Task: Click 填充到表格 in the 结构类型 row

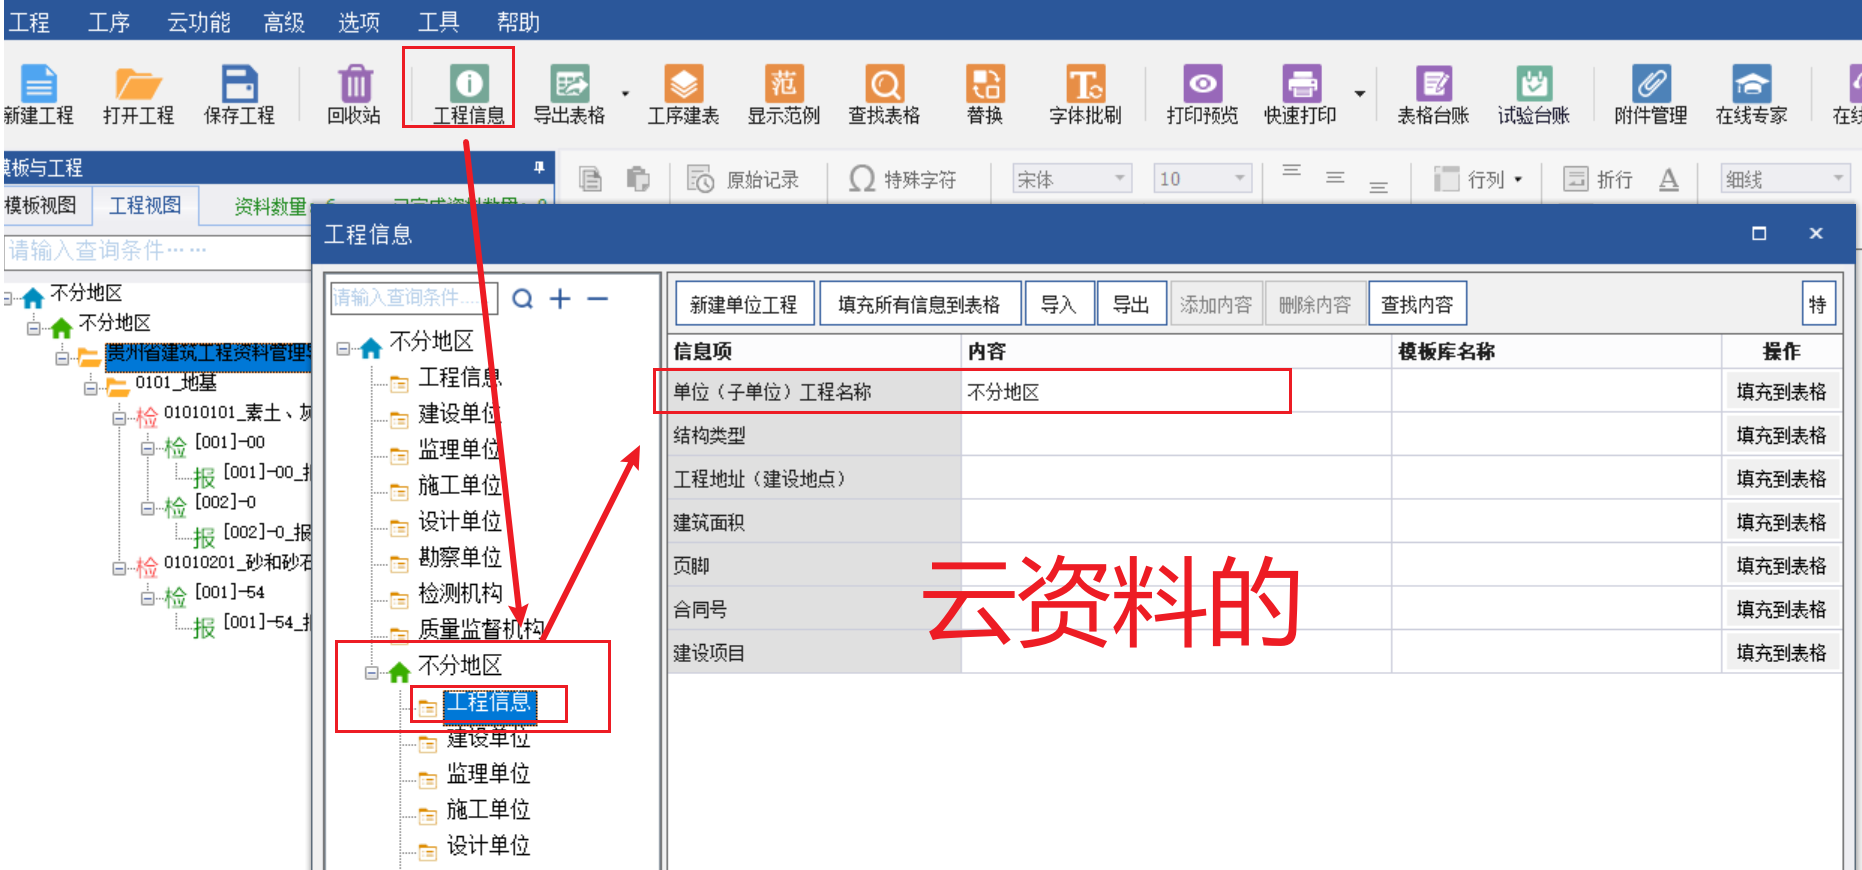Action: [1781, 436]
